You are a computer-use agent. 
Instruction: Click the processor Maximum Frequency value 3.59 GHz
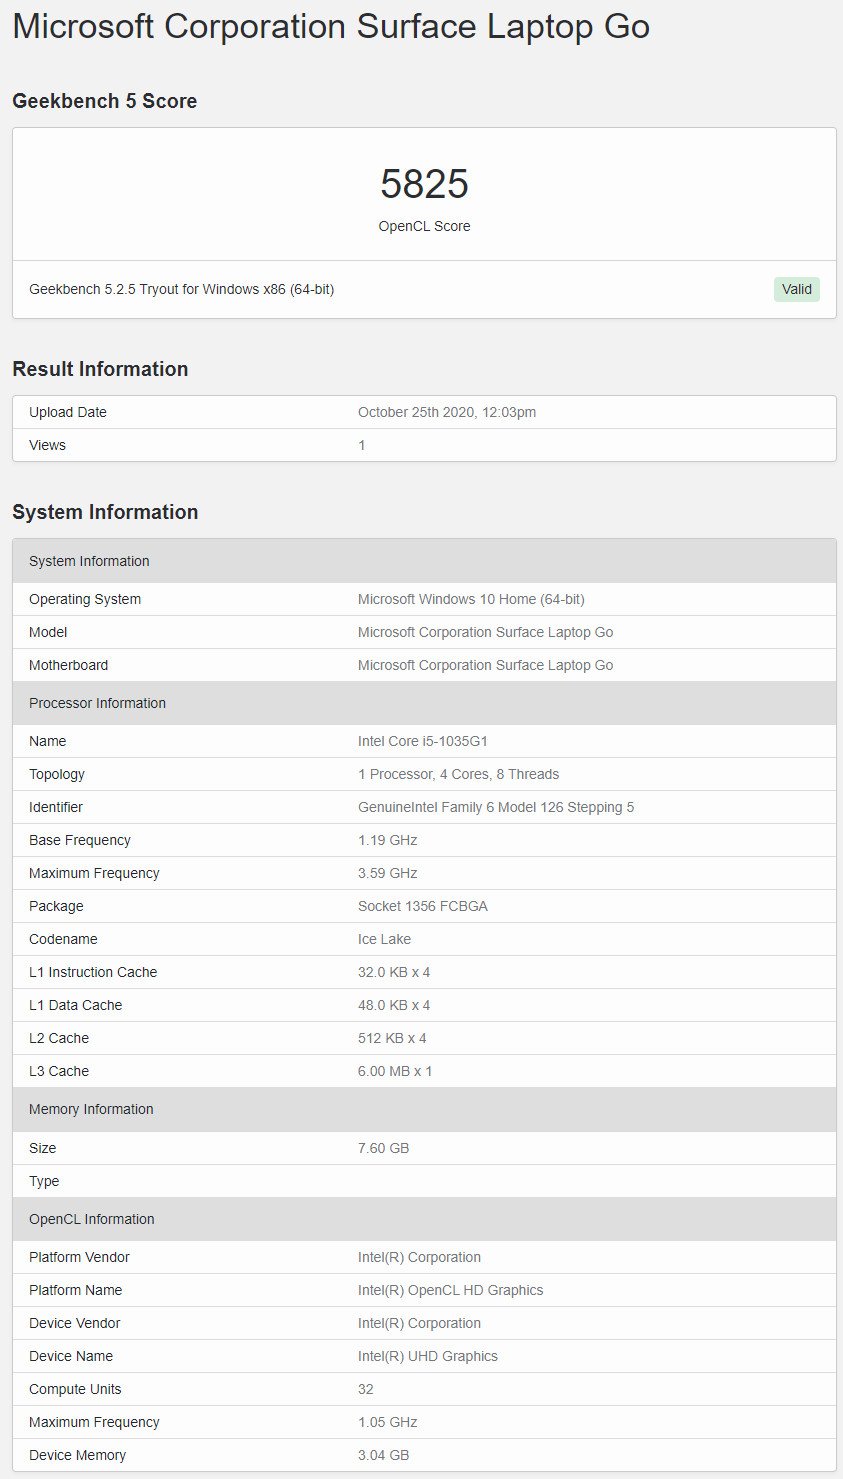coord(388,873)
